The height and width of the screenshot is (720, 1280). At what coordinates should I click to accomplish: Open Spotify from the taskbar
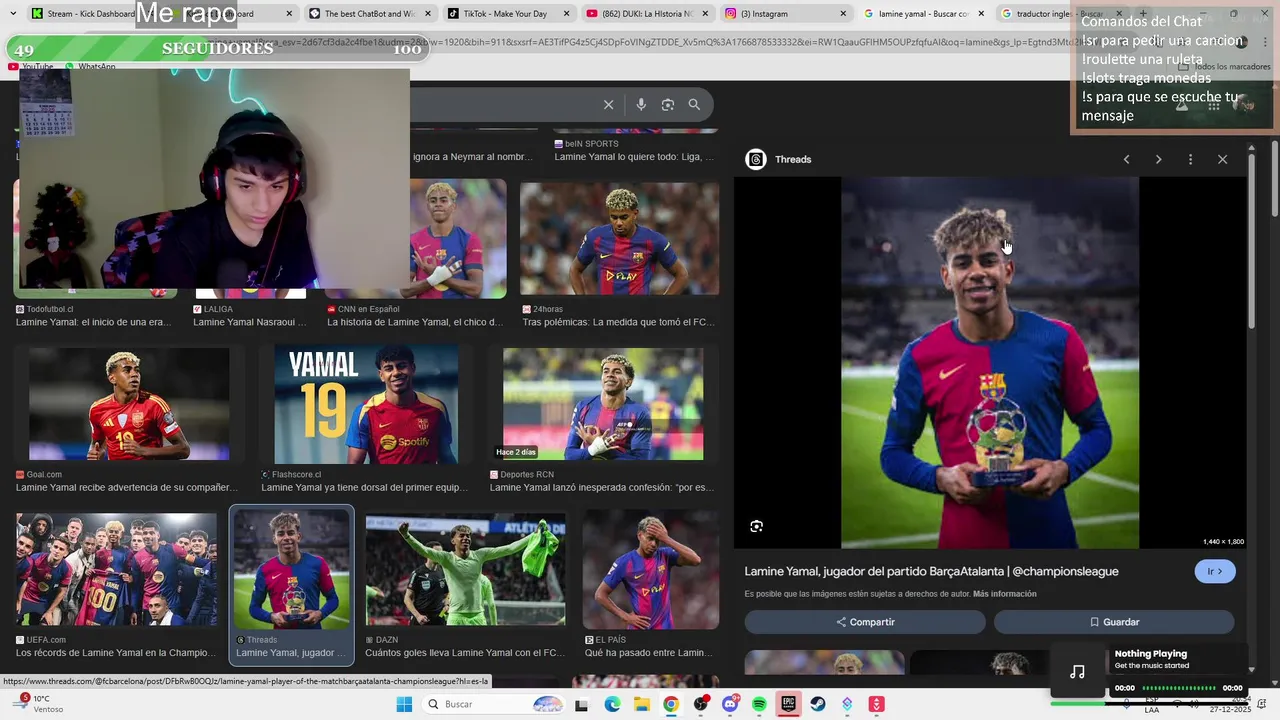(759, 705)
